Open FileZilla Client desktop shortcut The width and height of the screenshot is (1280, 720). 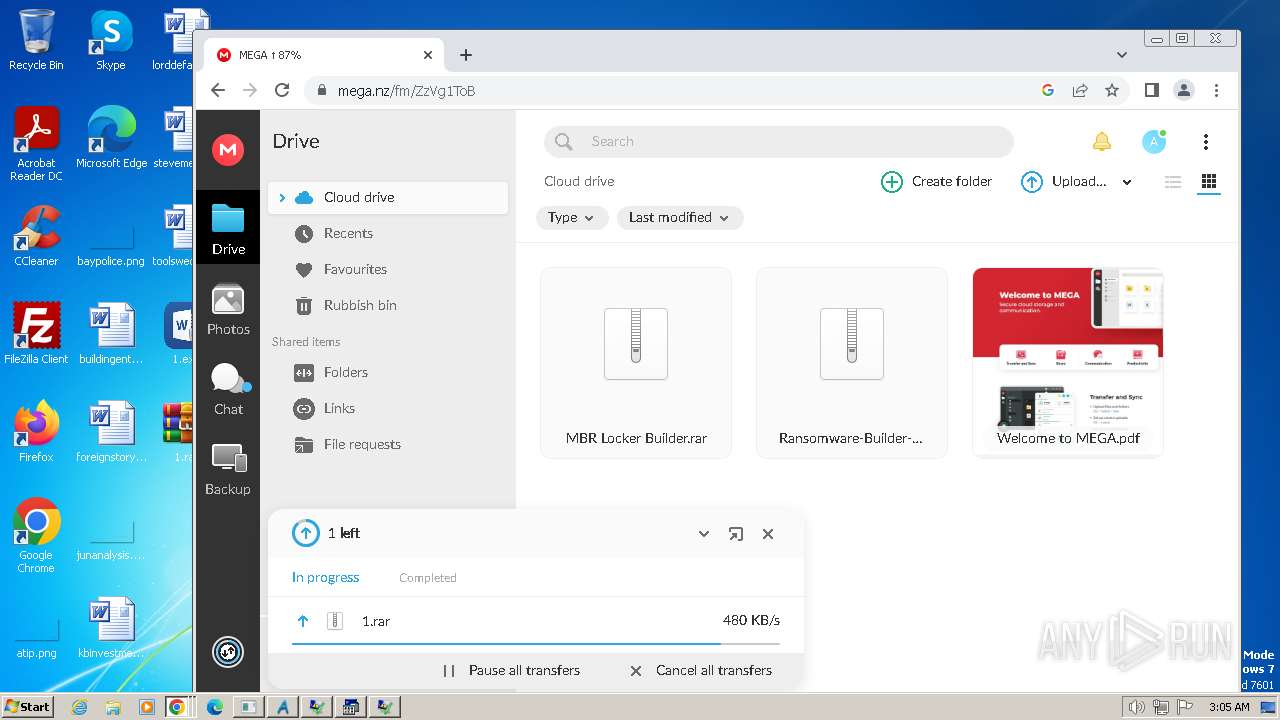pos(36,333)
